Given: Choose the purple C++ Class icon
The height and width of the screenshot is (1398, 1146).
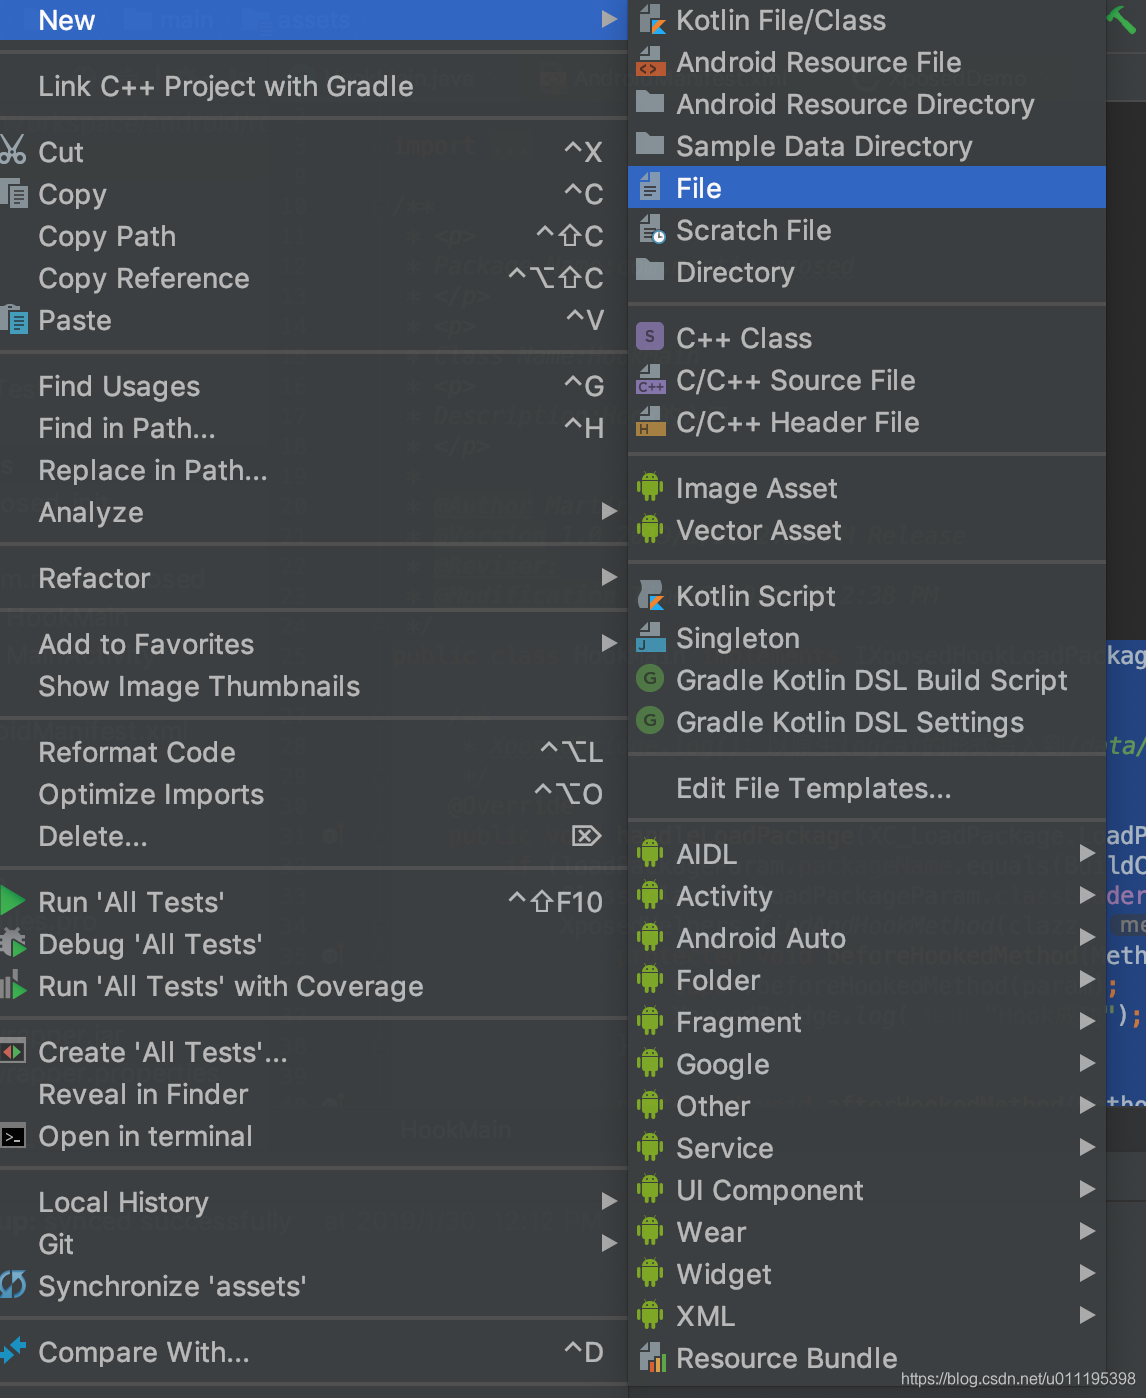Looking at the screenshot, I should coord(650,337).
